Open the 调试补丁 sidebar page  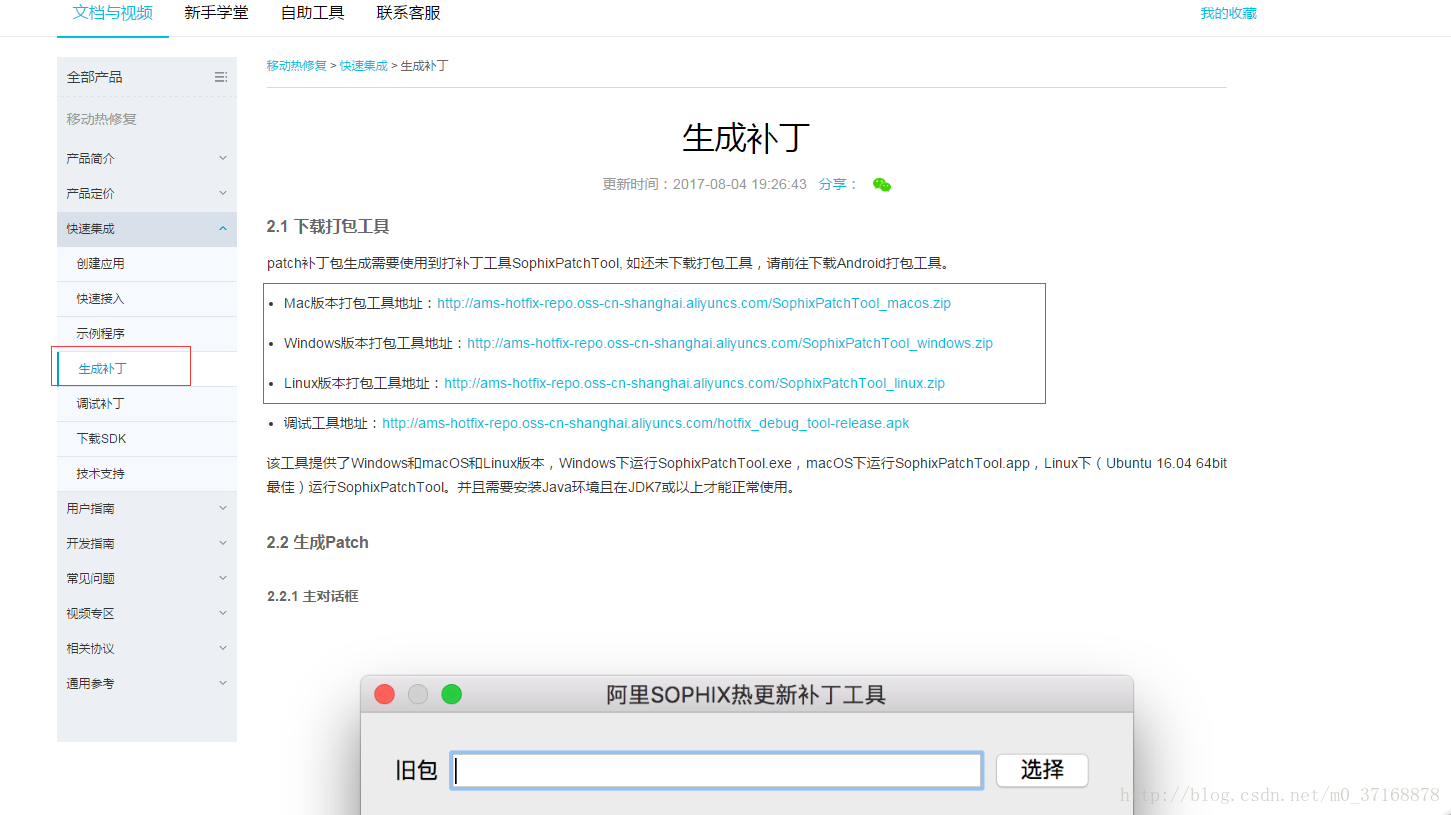pos(147,404)
